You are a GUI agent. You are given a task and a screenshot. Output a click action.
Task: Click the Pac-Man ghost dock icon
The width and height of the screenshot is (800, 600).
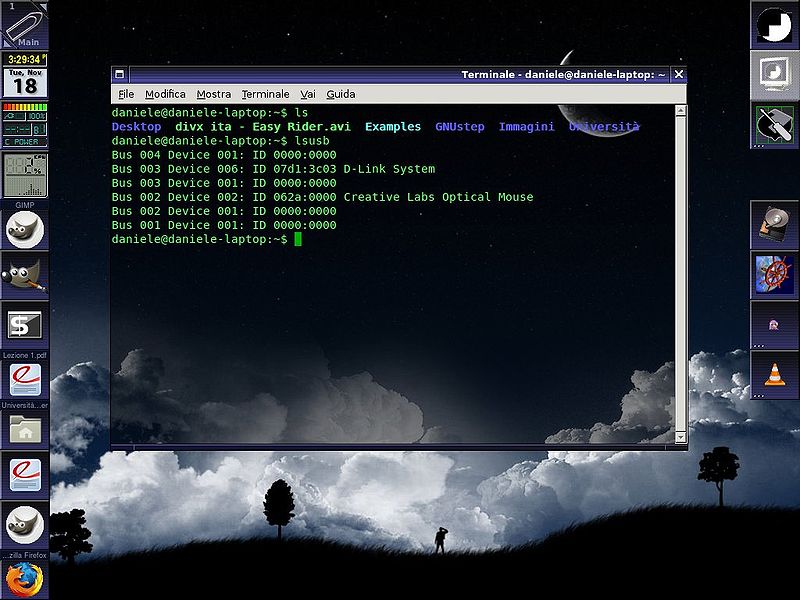pyautogui.click(x=774, y=325)
